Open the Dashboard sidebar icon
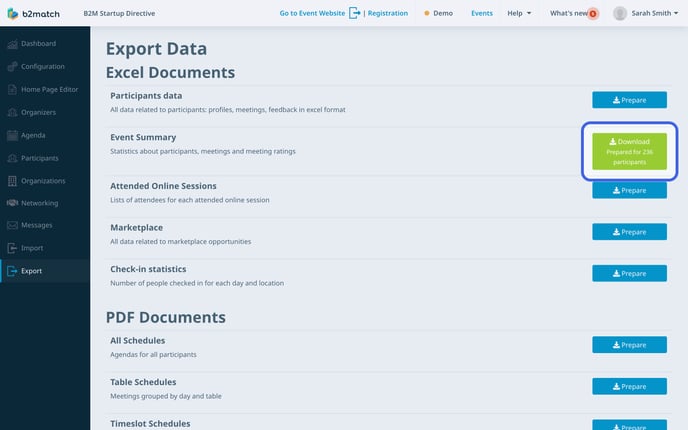 click(x=12, y=44)
